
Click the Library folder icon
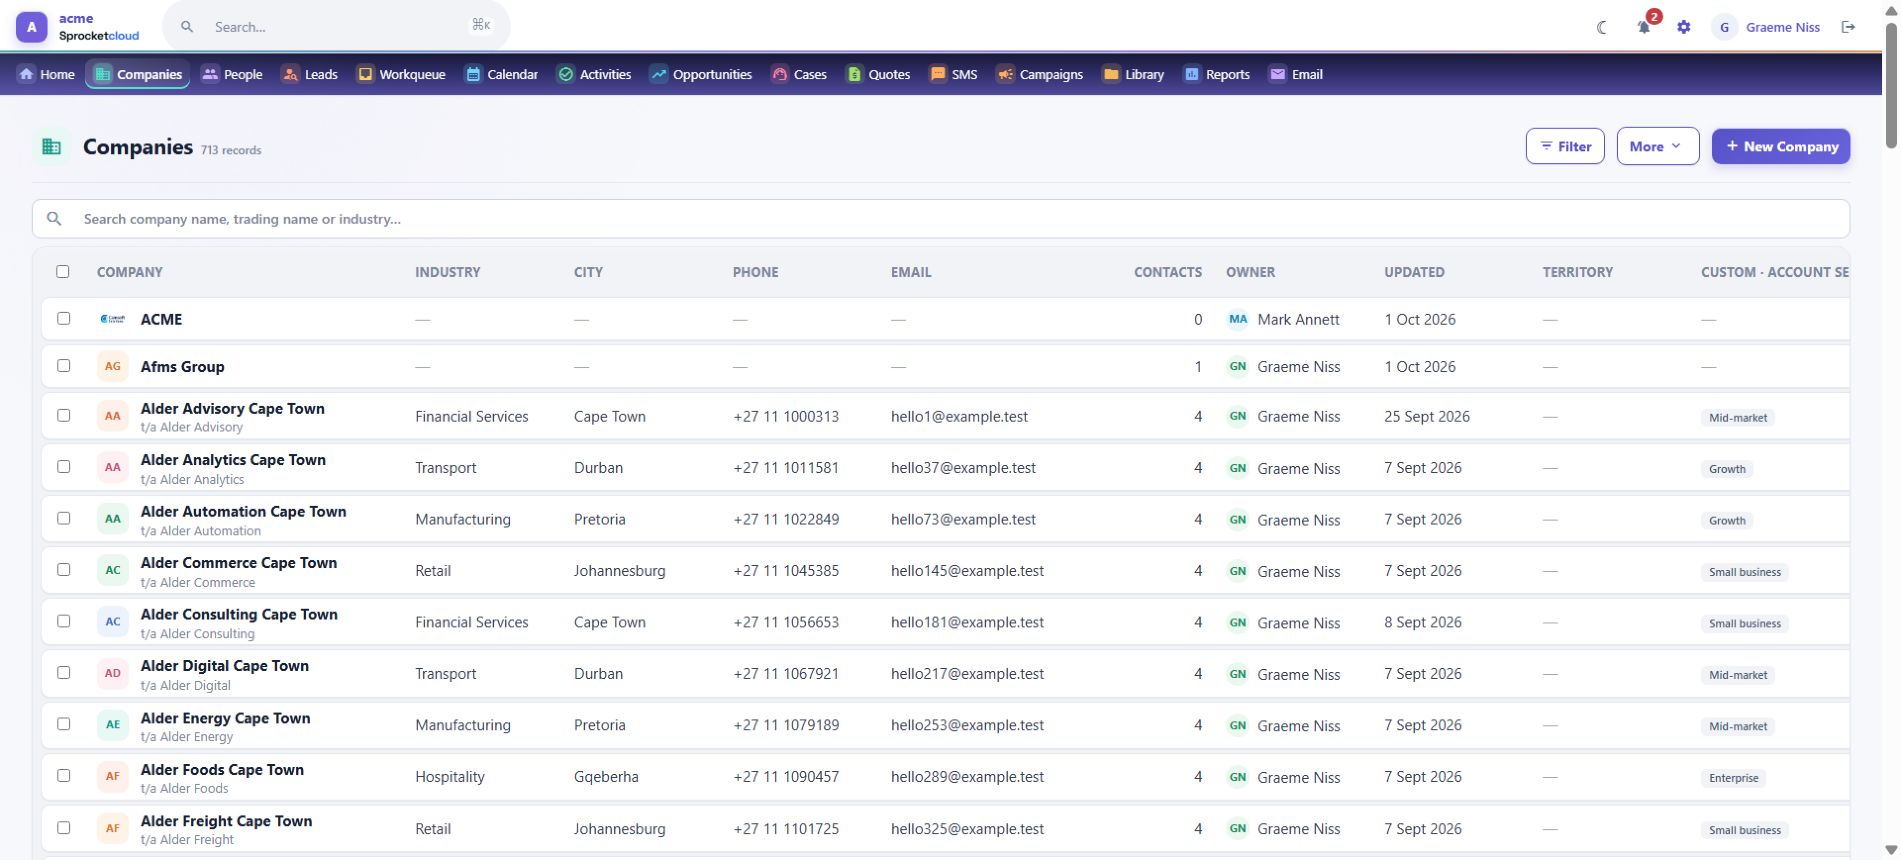[x=1111, y=74]
